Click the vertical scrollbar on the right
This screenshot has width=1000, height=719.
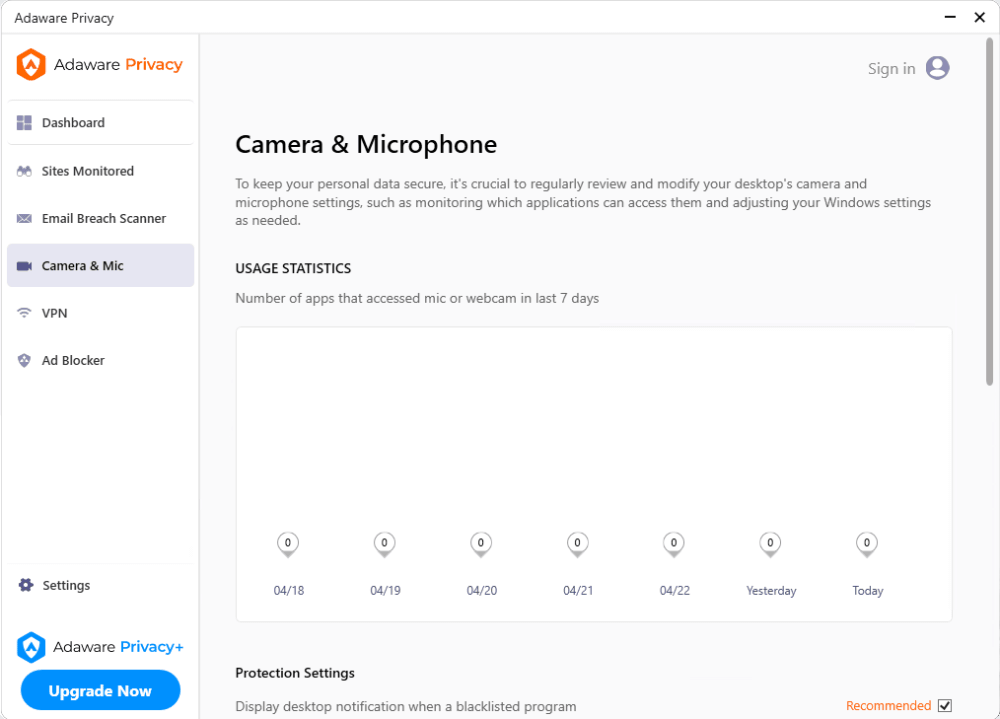[x=989, y=212]
